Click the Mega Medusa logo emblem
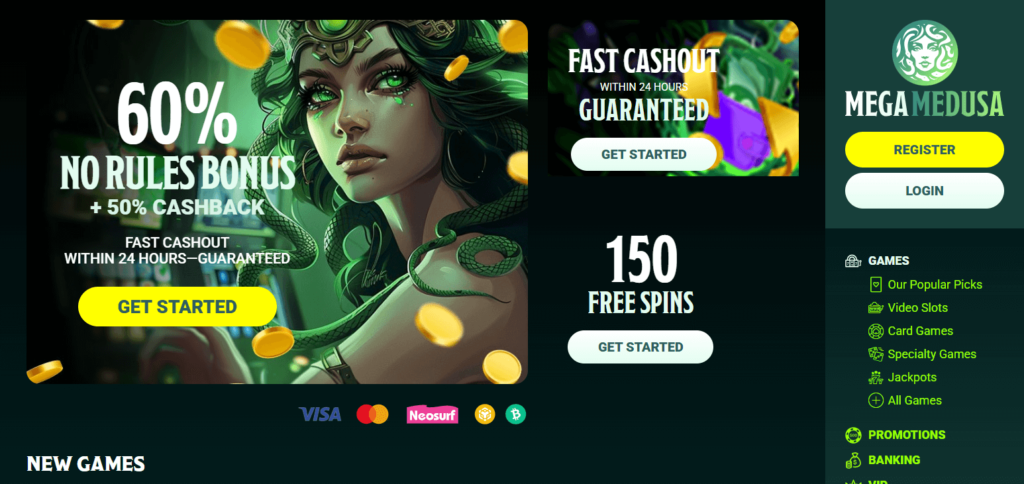 click(x=924, y=53)
